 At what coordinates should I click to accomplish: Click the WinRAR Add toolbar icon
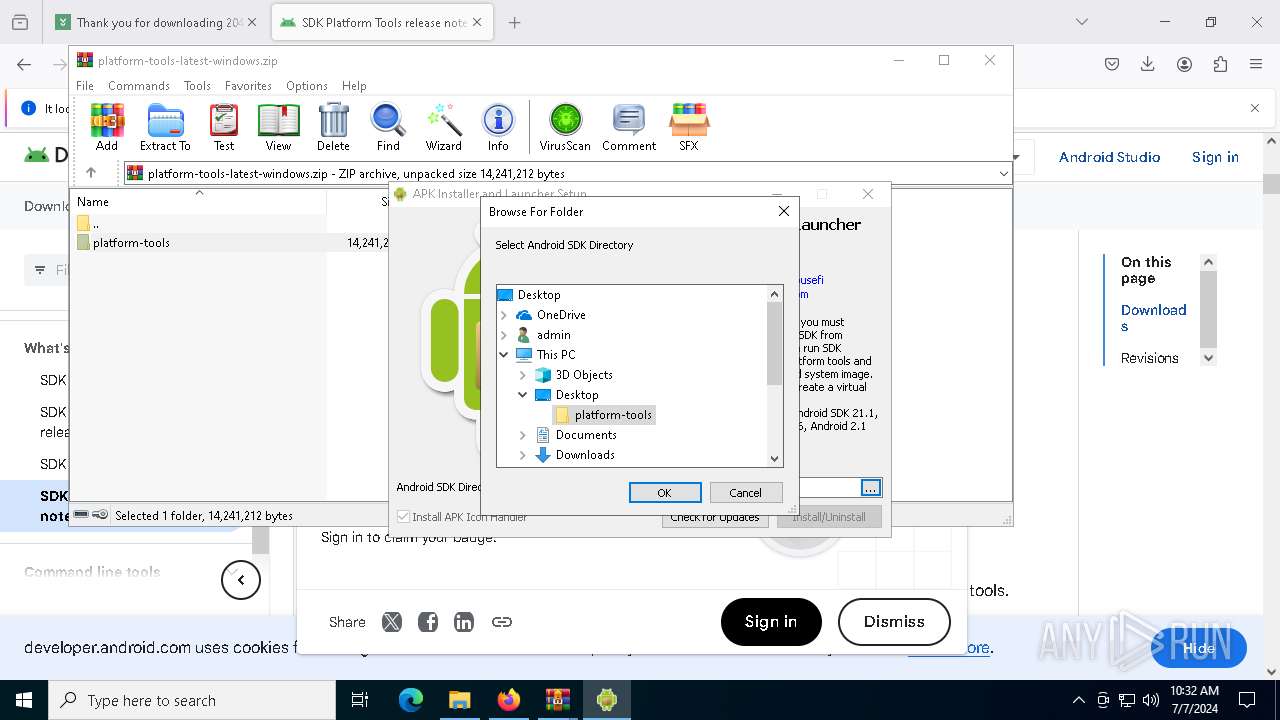click(107, 127)
